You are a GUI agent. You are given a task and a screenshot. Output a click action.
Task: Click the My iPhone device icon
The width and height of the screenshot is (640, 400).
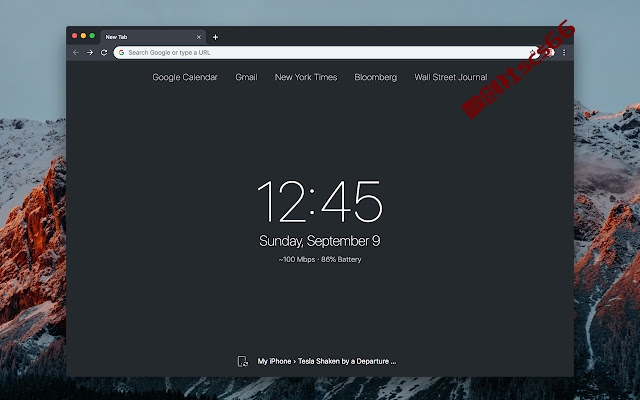242,361
